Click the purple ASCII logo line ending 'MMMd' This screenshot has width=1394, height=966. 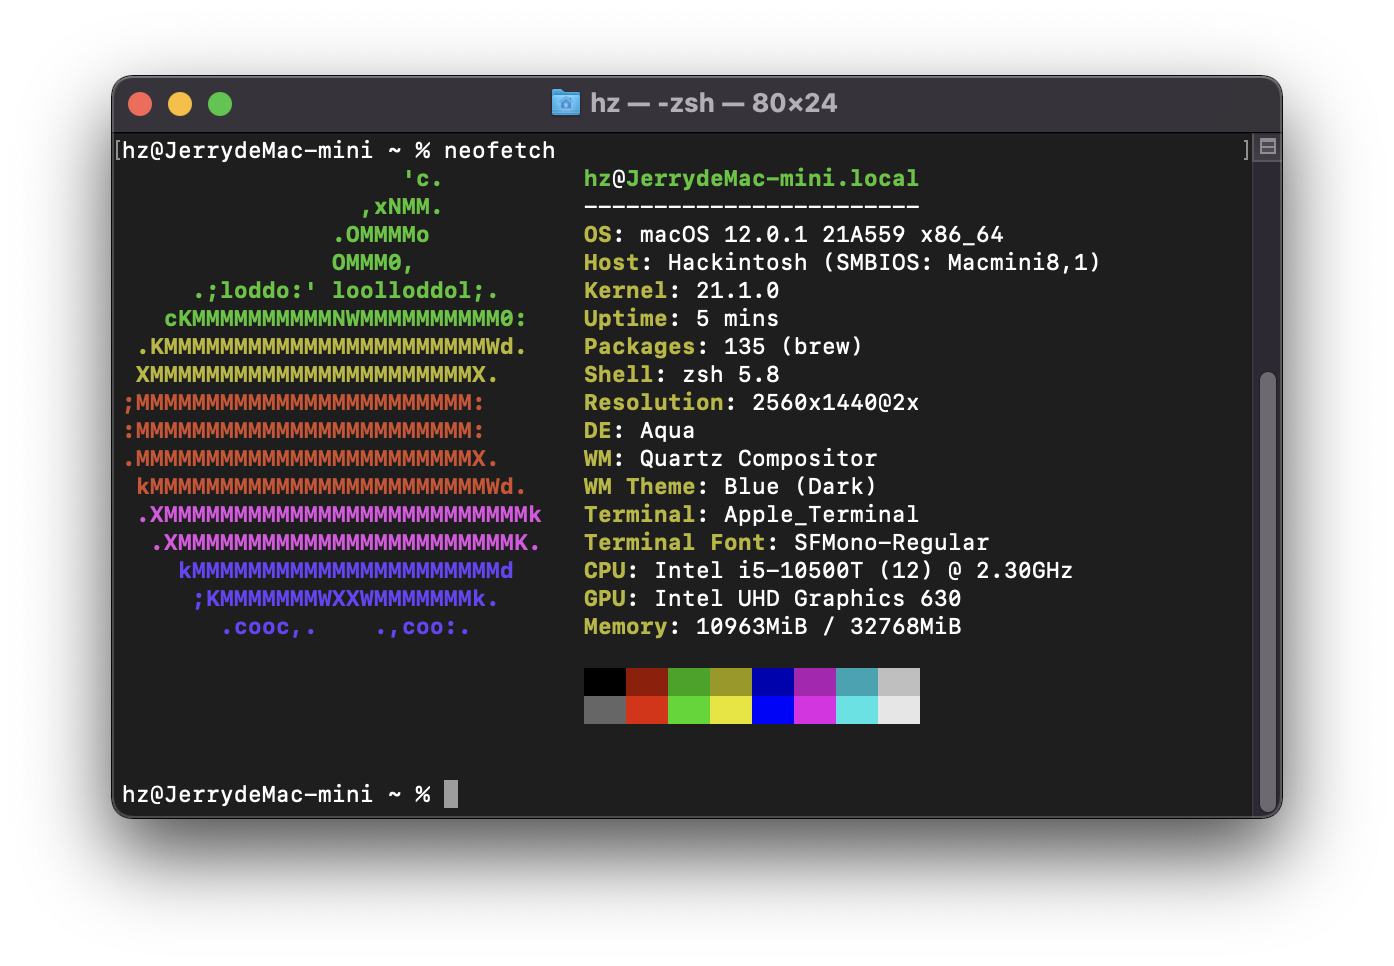click(346, 570)
